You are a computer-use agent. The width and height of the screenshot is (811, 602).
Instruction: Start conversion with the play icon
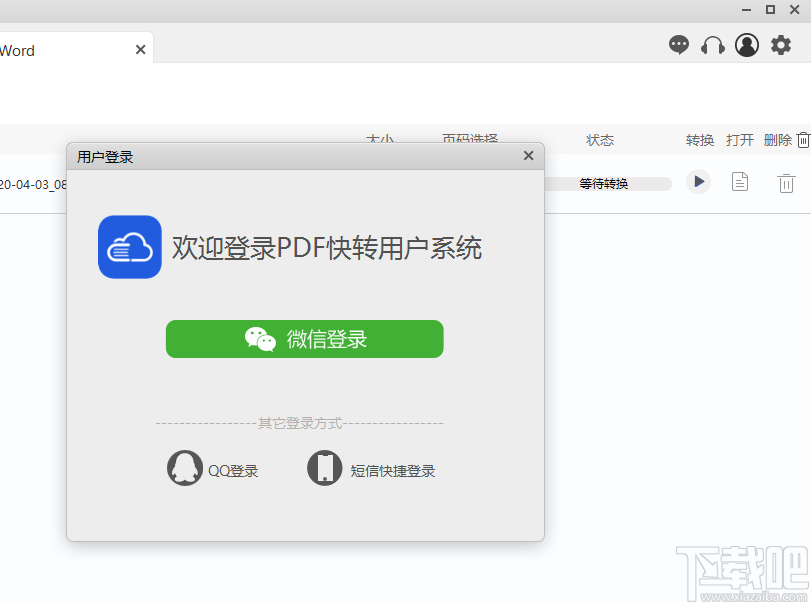[698, 182]
